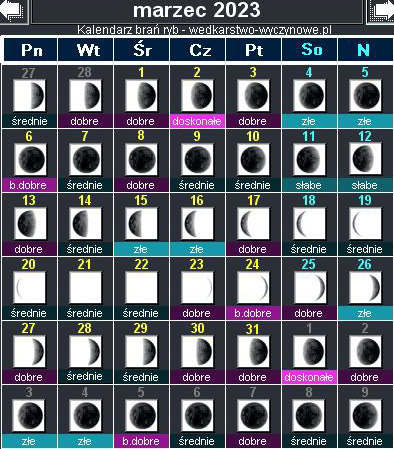Click the crescent moon icon for March 17
The image size is (394, 449).
253,224
